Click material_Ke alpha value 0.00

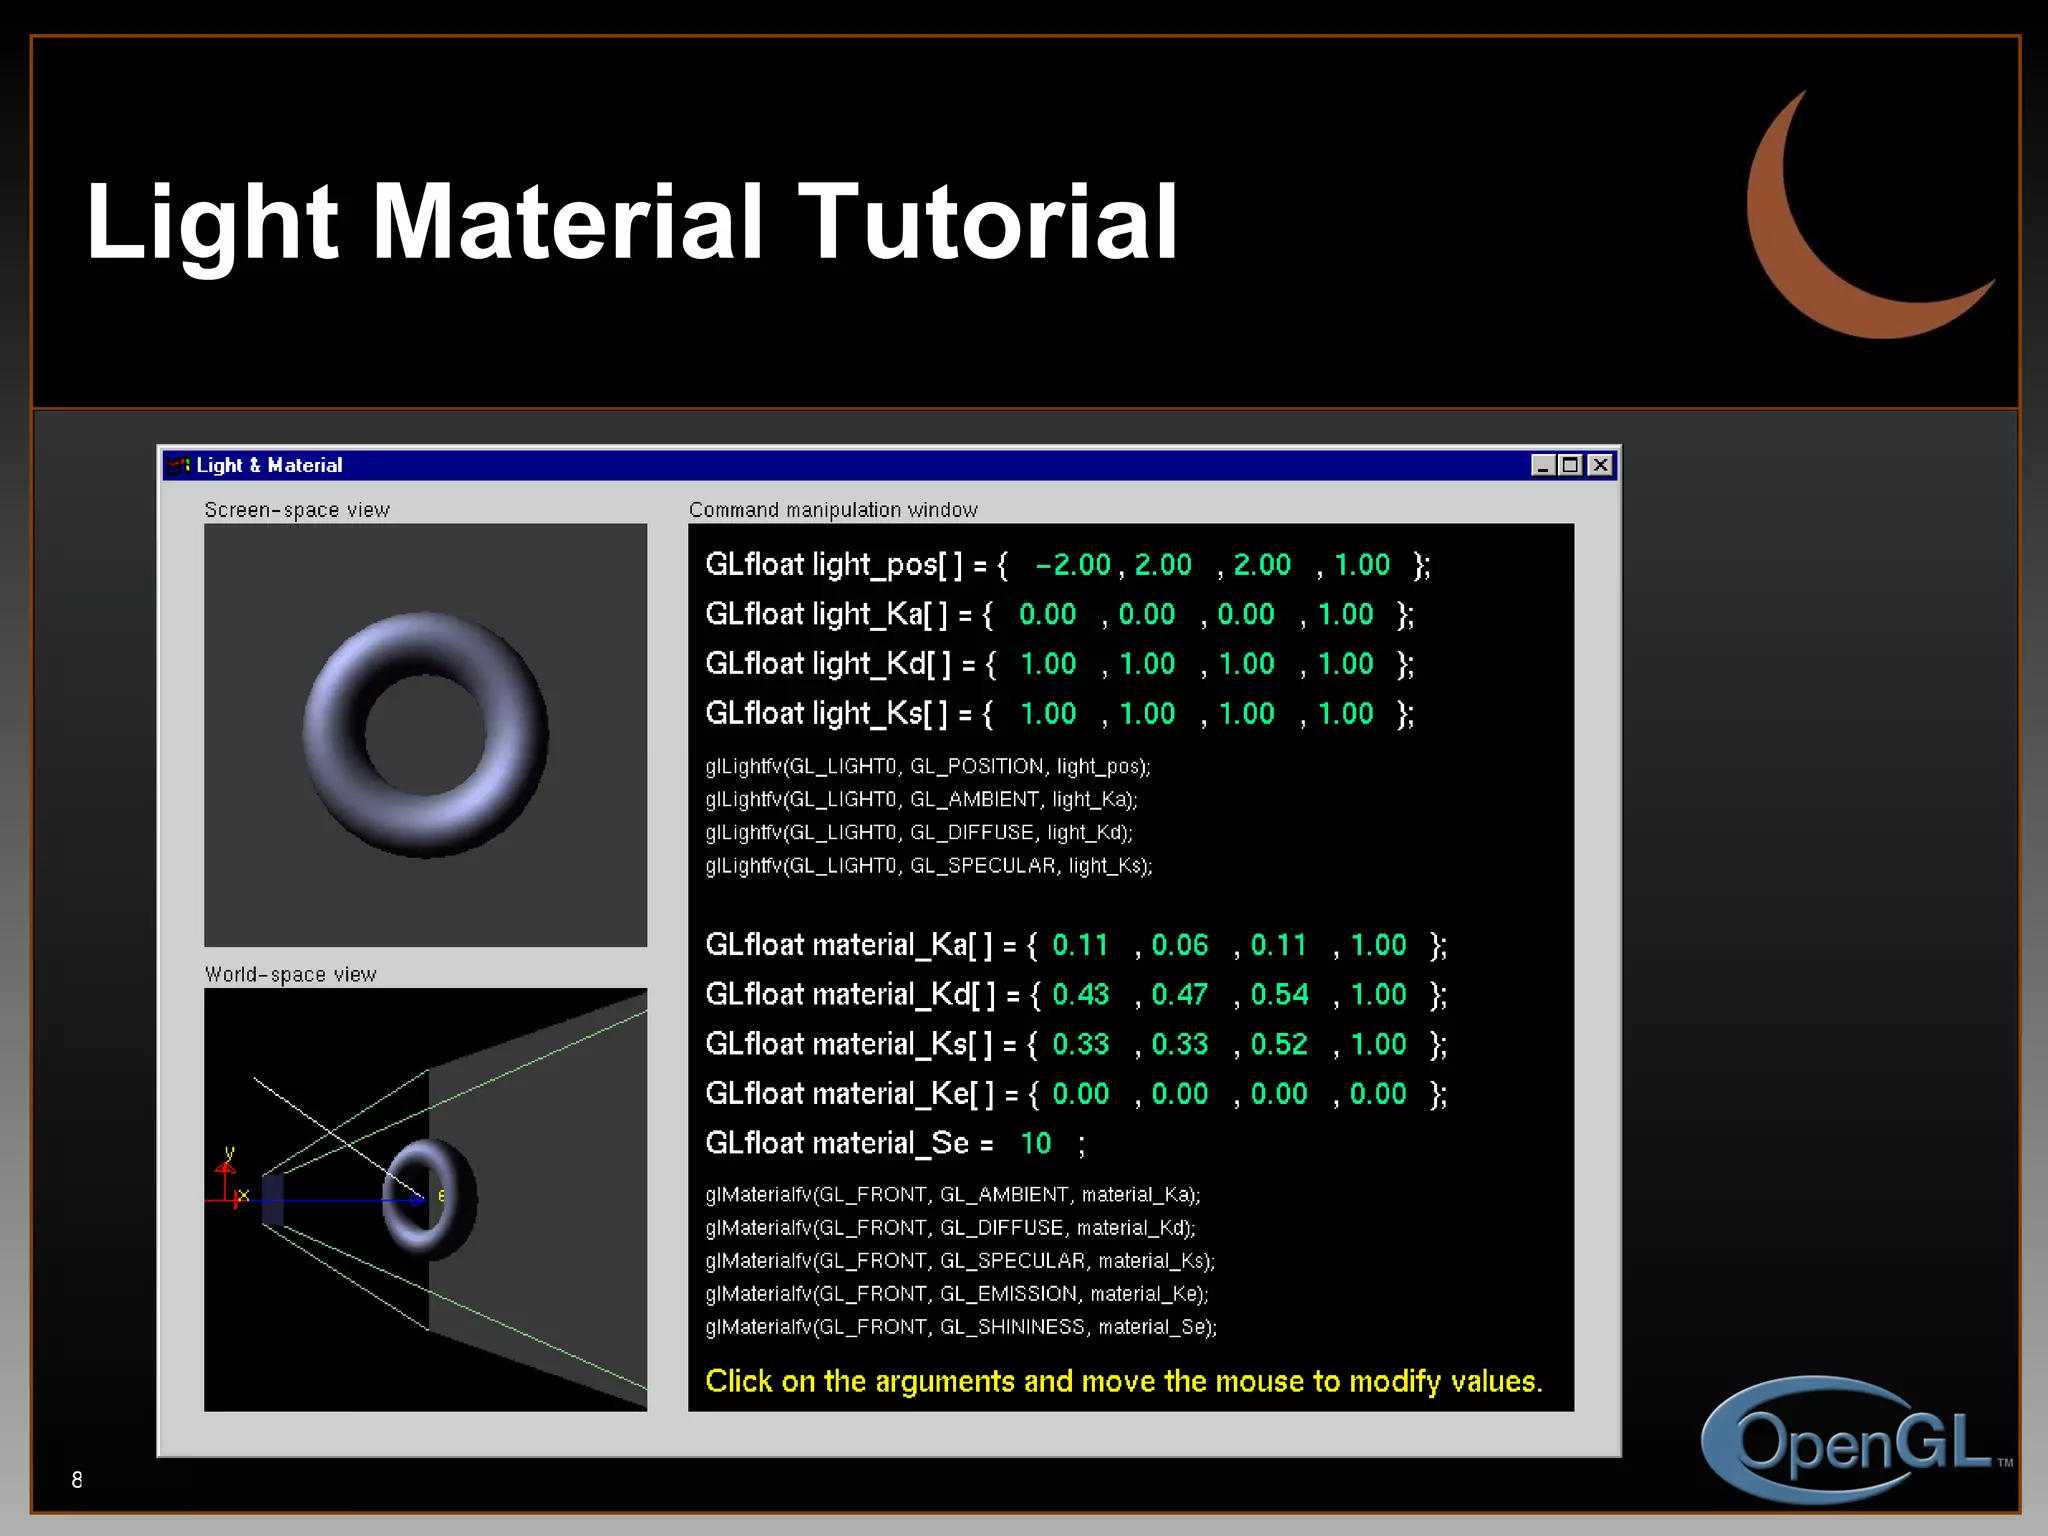click(1378, 1094)
